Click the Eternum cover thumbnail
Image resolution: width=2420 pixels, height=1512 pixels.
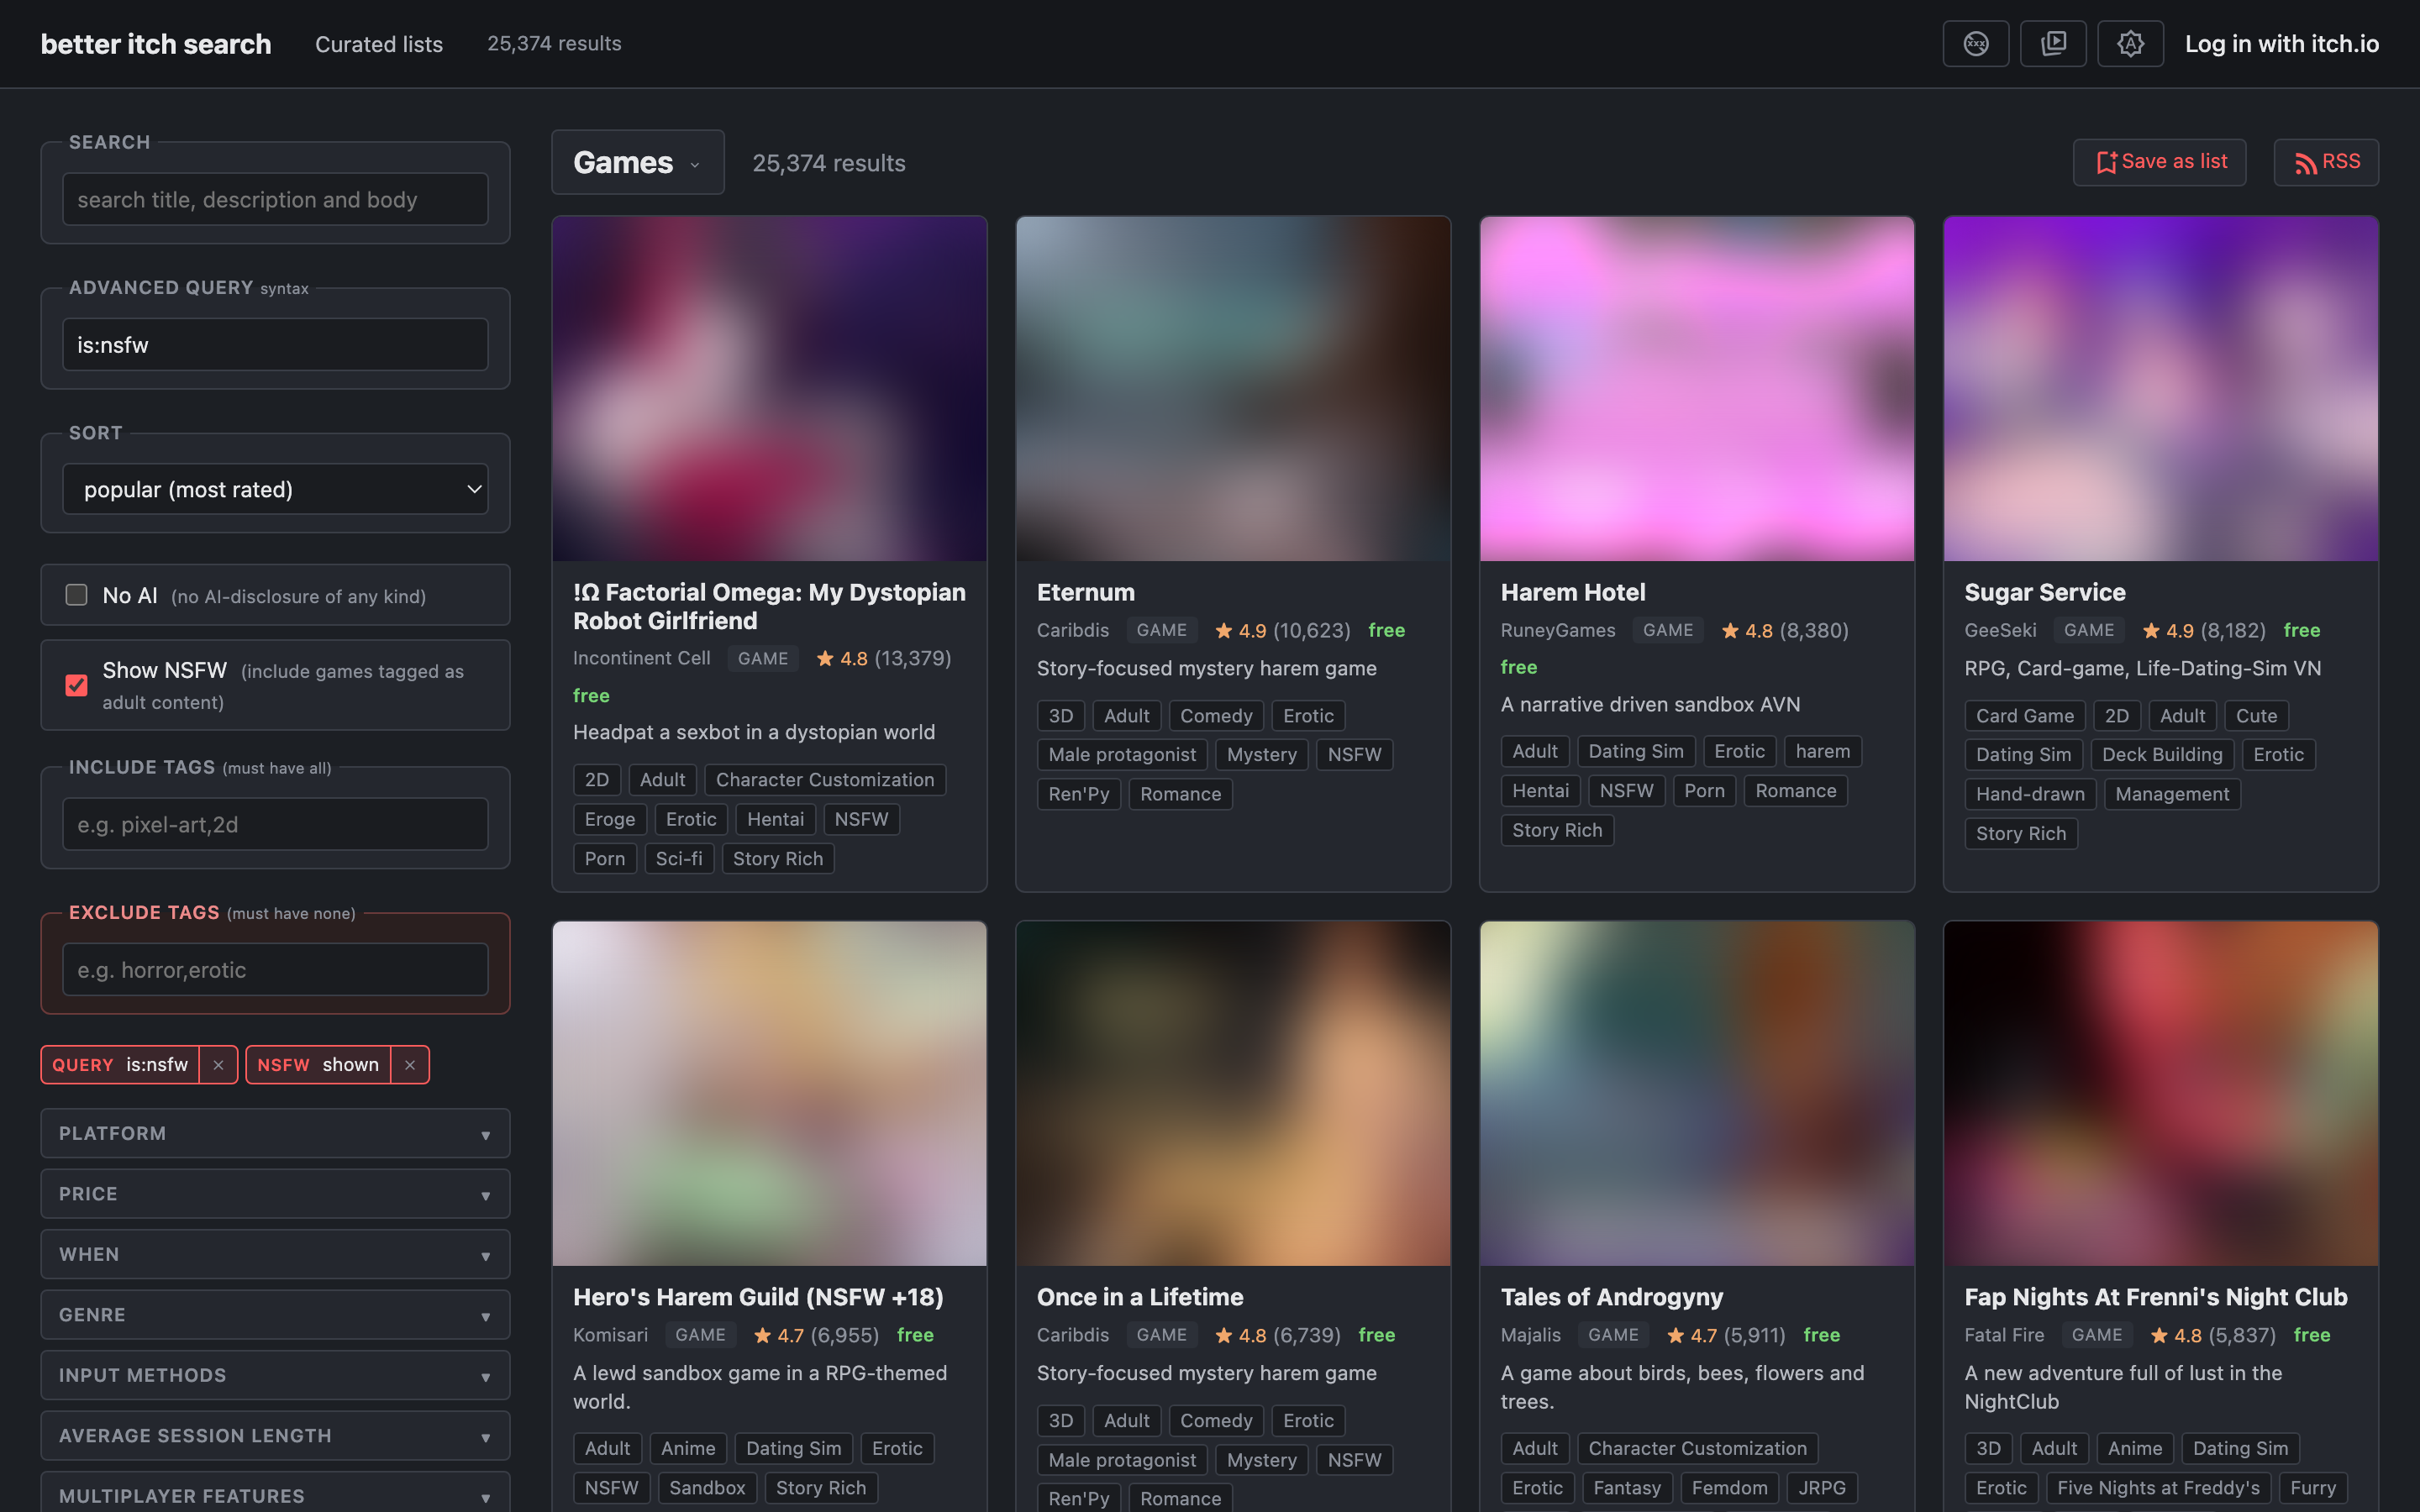pyautogui.click(x=1233, y=389)
